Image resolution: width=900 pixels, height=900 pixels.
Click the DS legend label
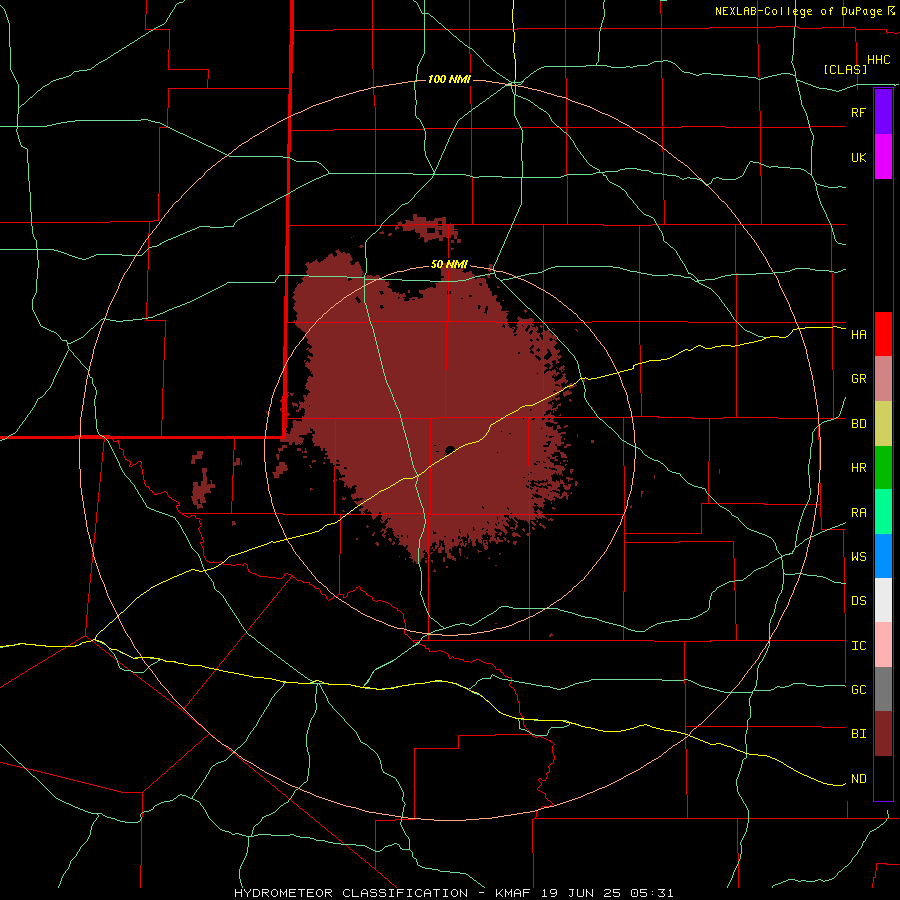coord(858,601)
